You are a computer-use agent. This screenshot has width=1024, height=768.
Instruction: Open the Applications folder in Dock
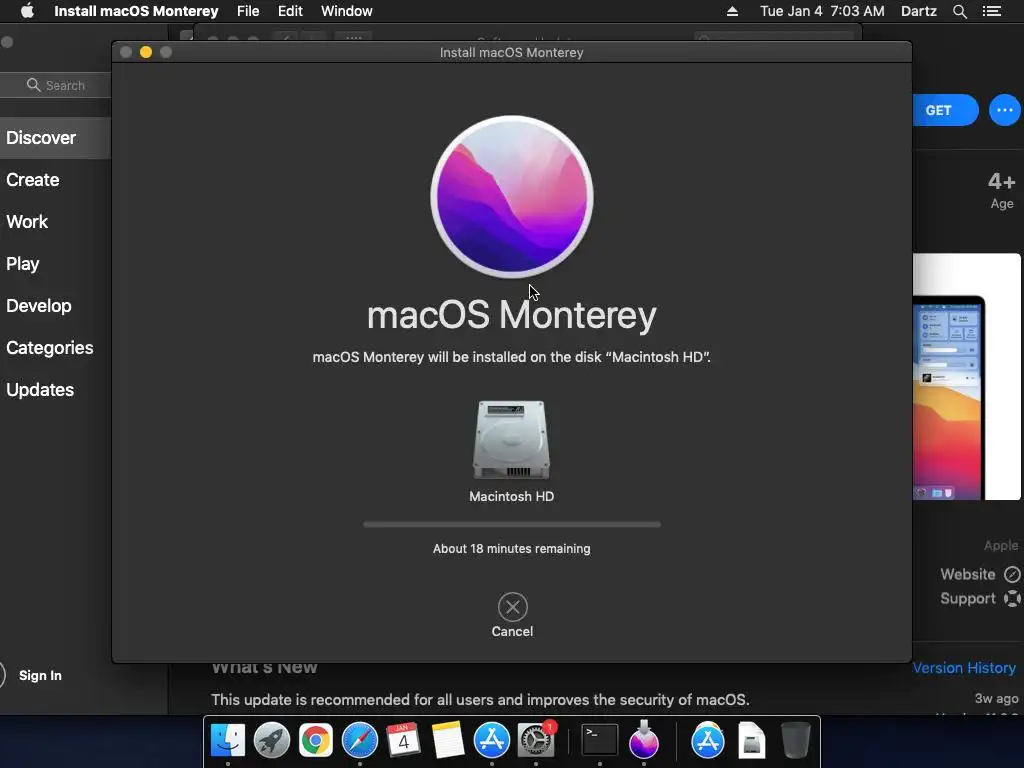pos(708,740)
